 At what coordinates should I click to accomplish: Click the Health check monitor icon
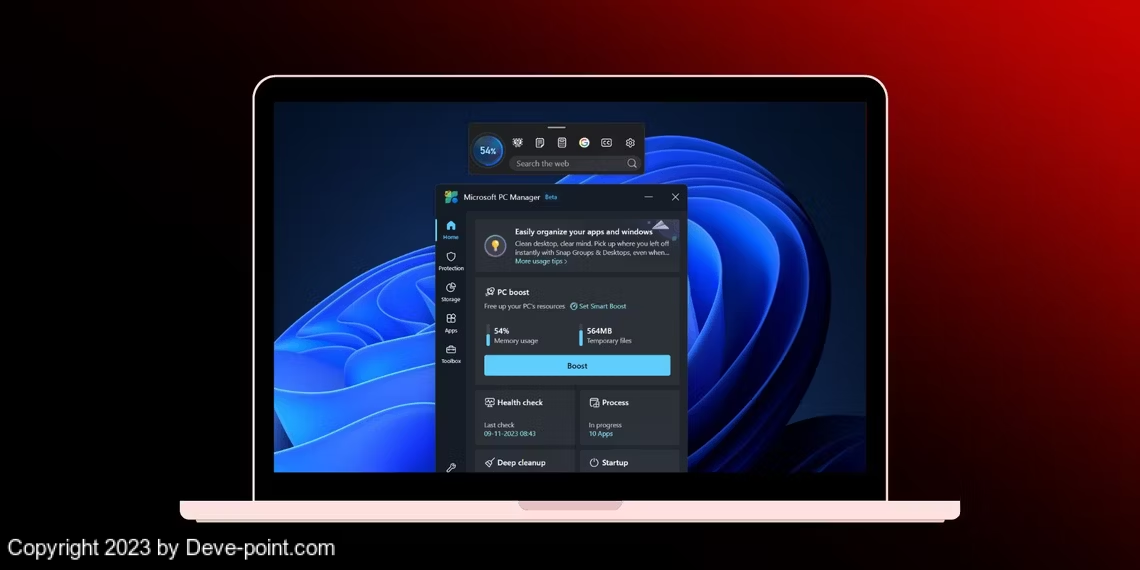(489, 402)
